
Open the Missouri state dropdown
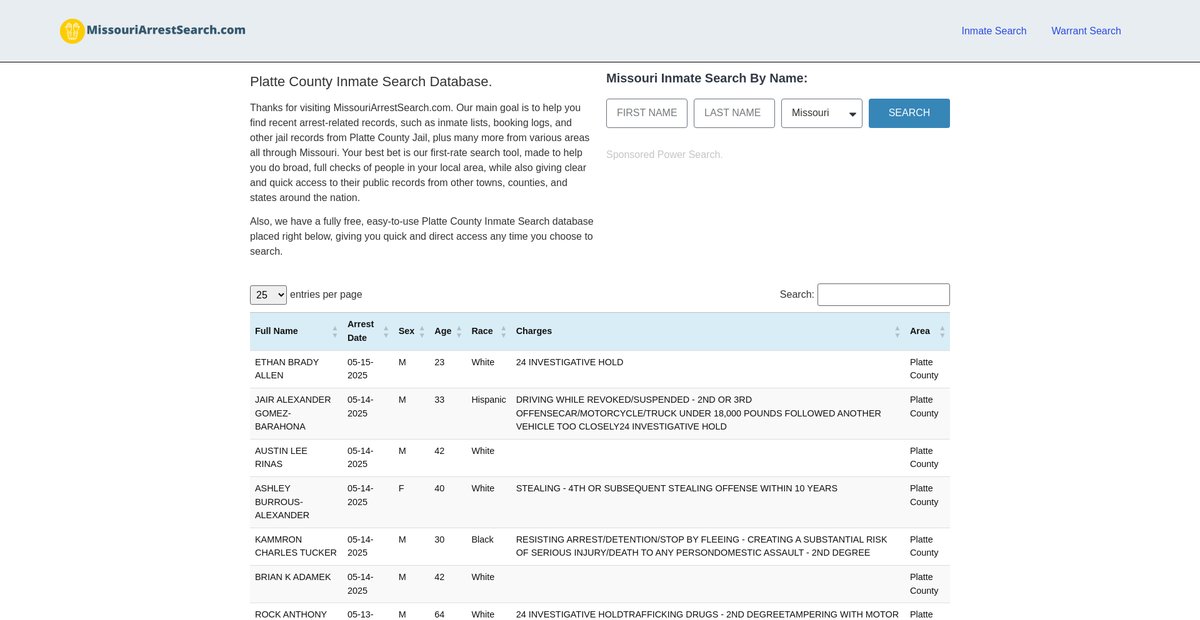pyautogui.click(x=821, y=113)
